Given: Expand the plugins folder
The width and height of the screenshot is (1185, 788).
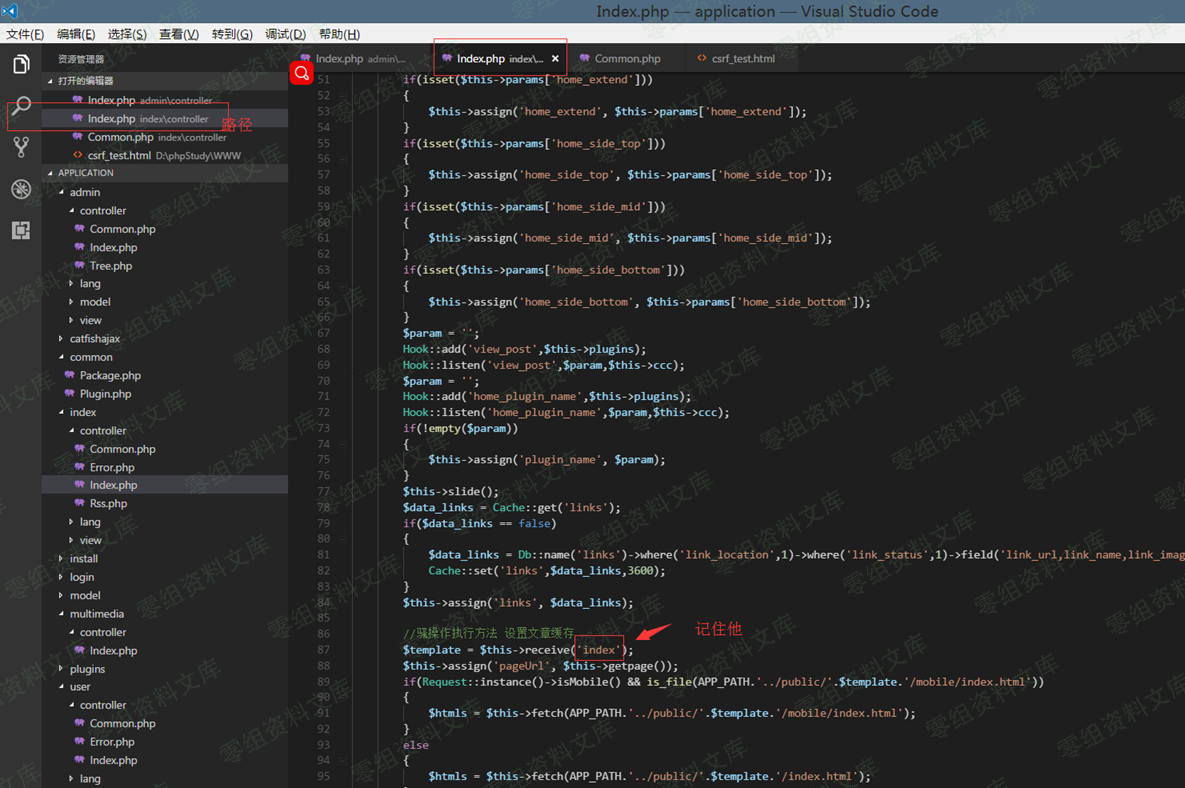Looking at the screenshot, I should point(87,669).
